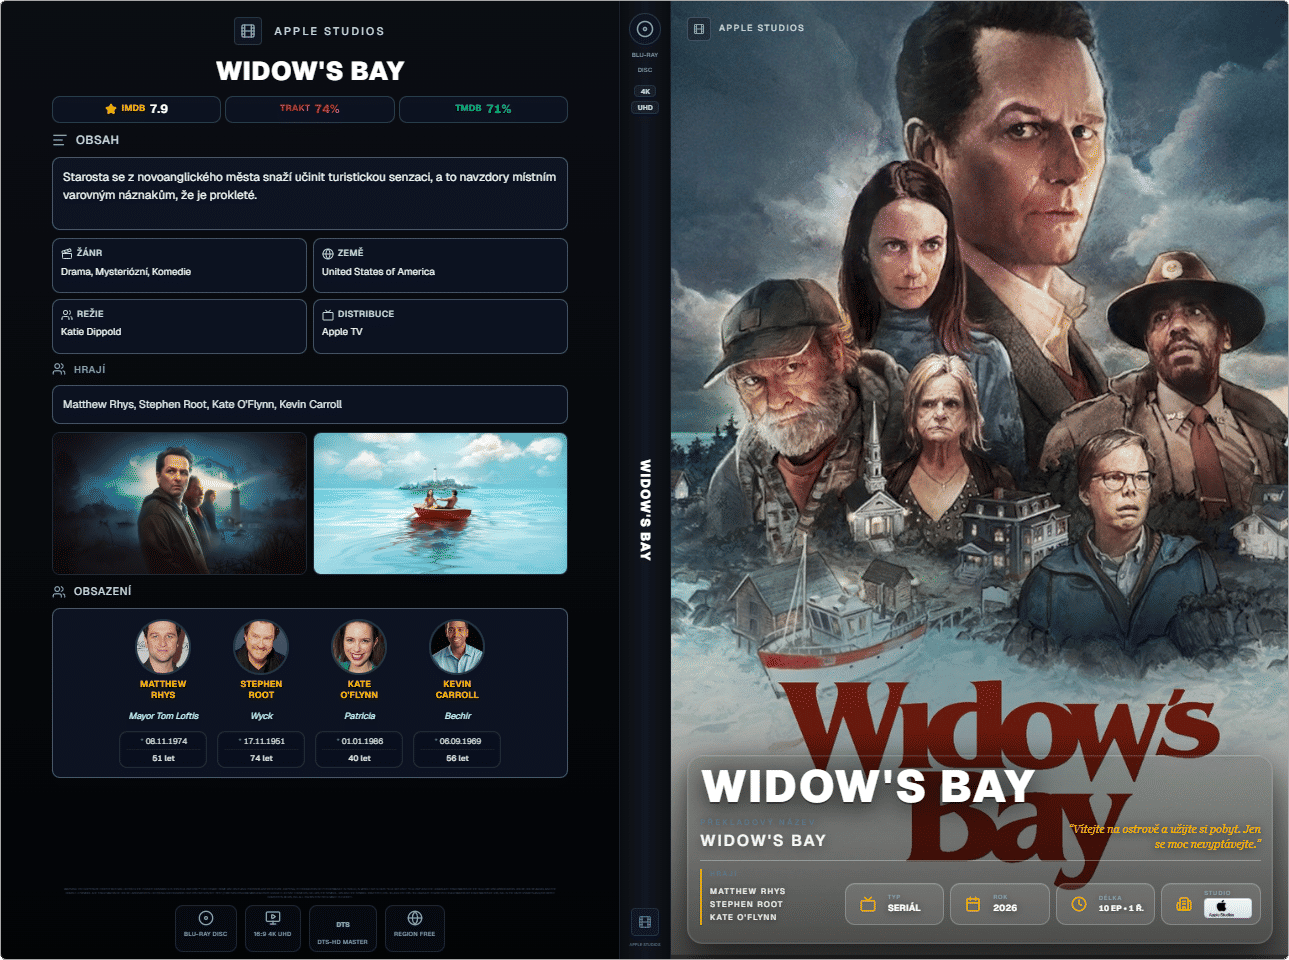Click the yellow tagline 'Vítejte na ostrově...'
Viewport: 1289px width, 960px height.
coord(1164,837)
